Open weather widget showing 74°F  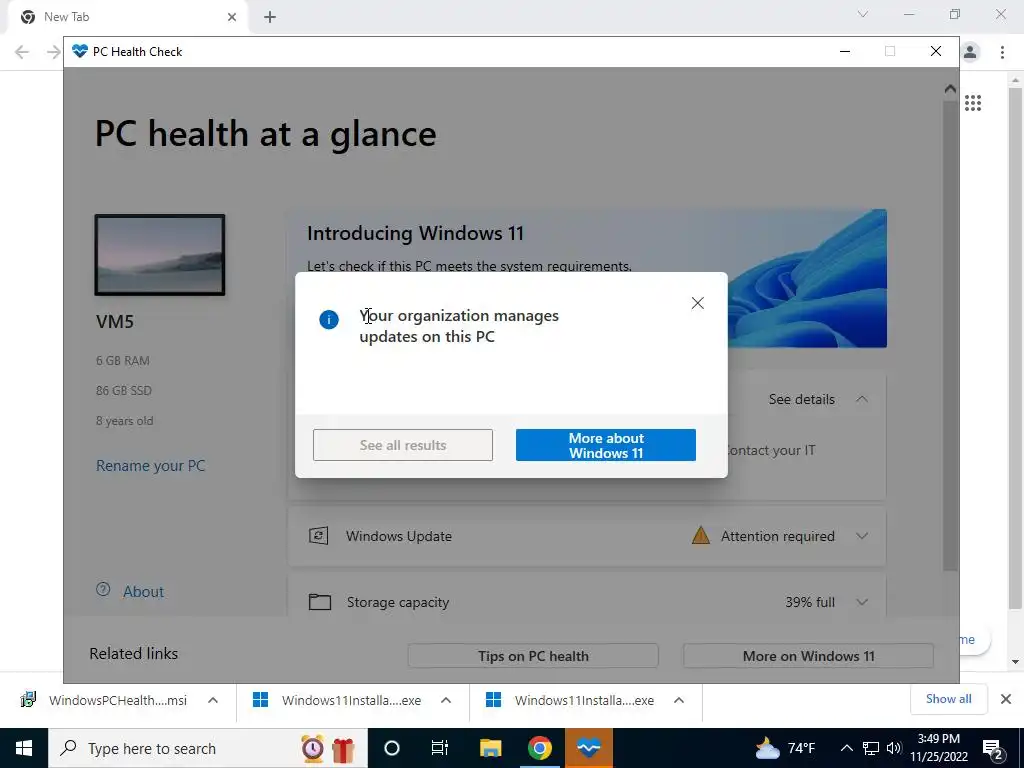786,748
